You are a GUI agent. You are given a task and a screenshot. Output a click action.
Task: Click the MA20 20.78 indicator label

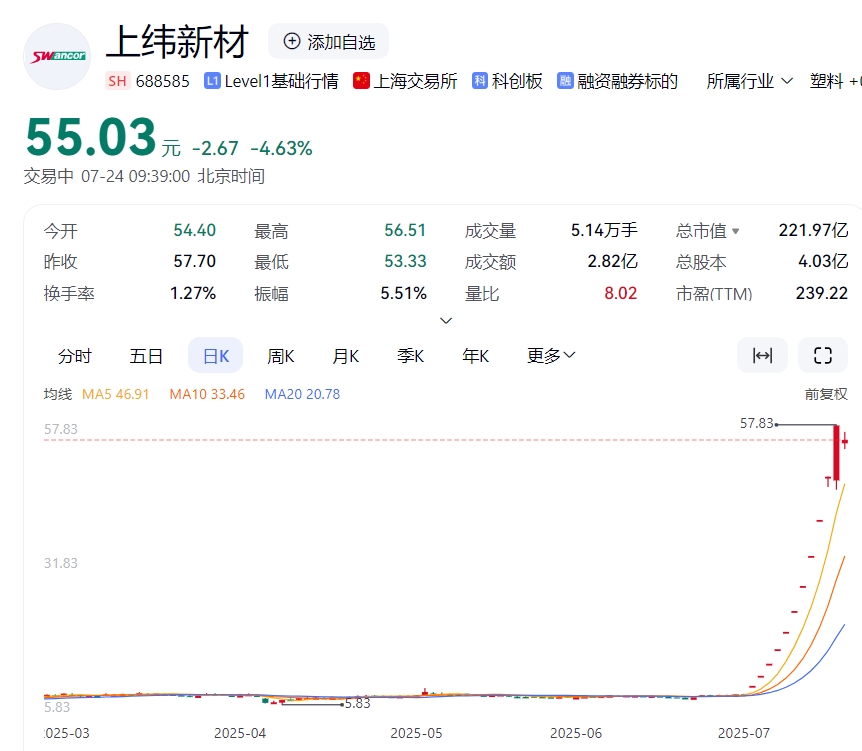click(x=302, y=394)
